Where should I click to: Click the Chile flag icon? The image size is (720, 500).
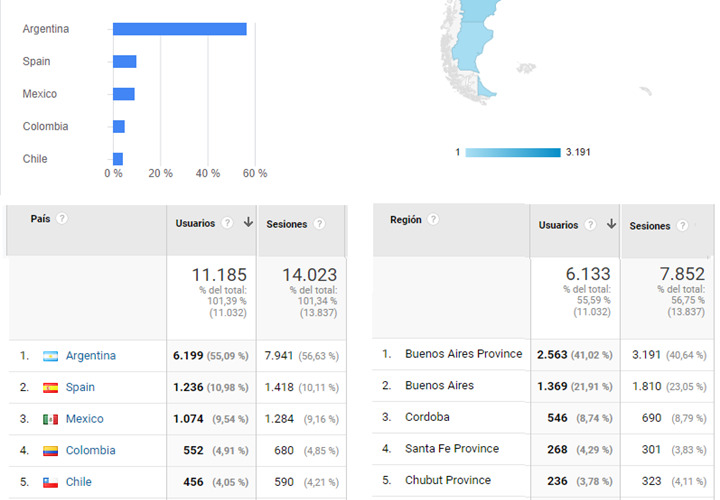coord(50,482)
